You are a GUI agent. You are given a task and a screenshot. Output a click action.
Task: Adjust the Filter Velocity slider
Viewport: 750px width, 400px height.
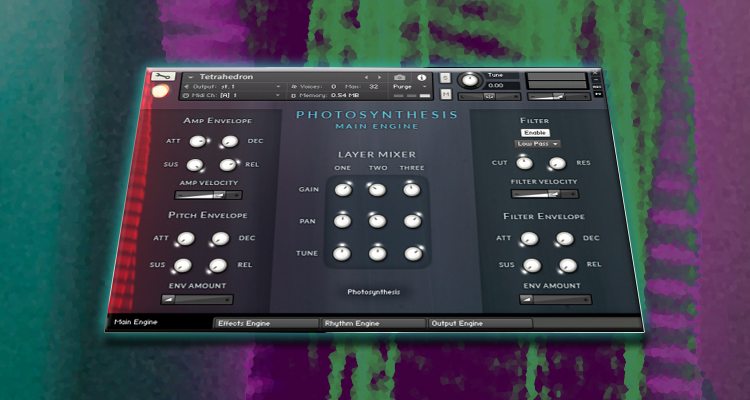tap(545, 194)
